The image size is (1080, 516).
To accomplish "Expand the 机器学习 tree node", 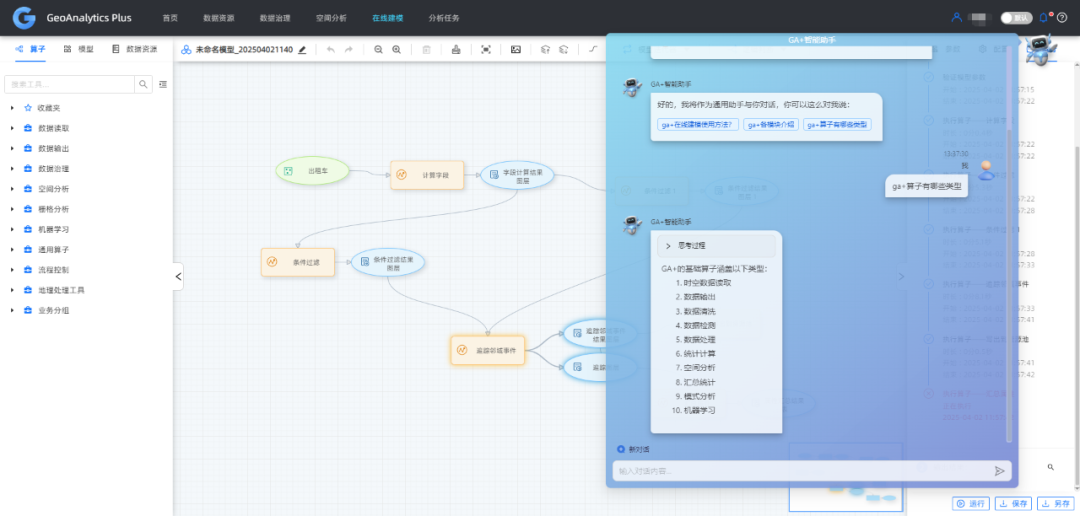I will tap(12, 229).
